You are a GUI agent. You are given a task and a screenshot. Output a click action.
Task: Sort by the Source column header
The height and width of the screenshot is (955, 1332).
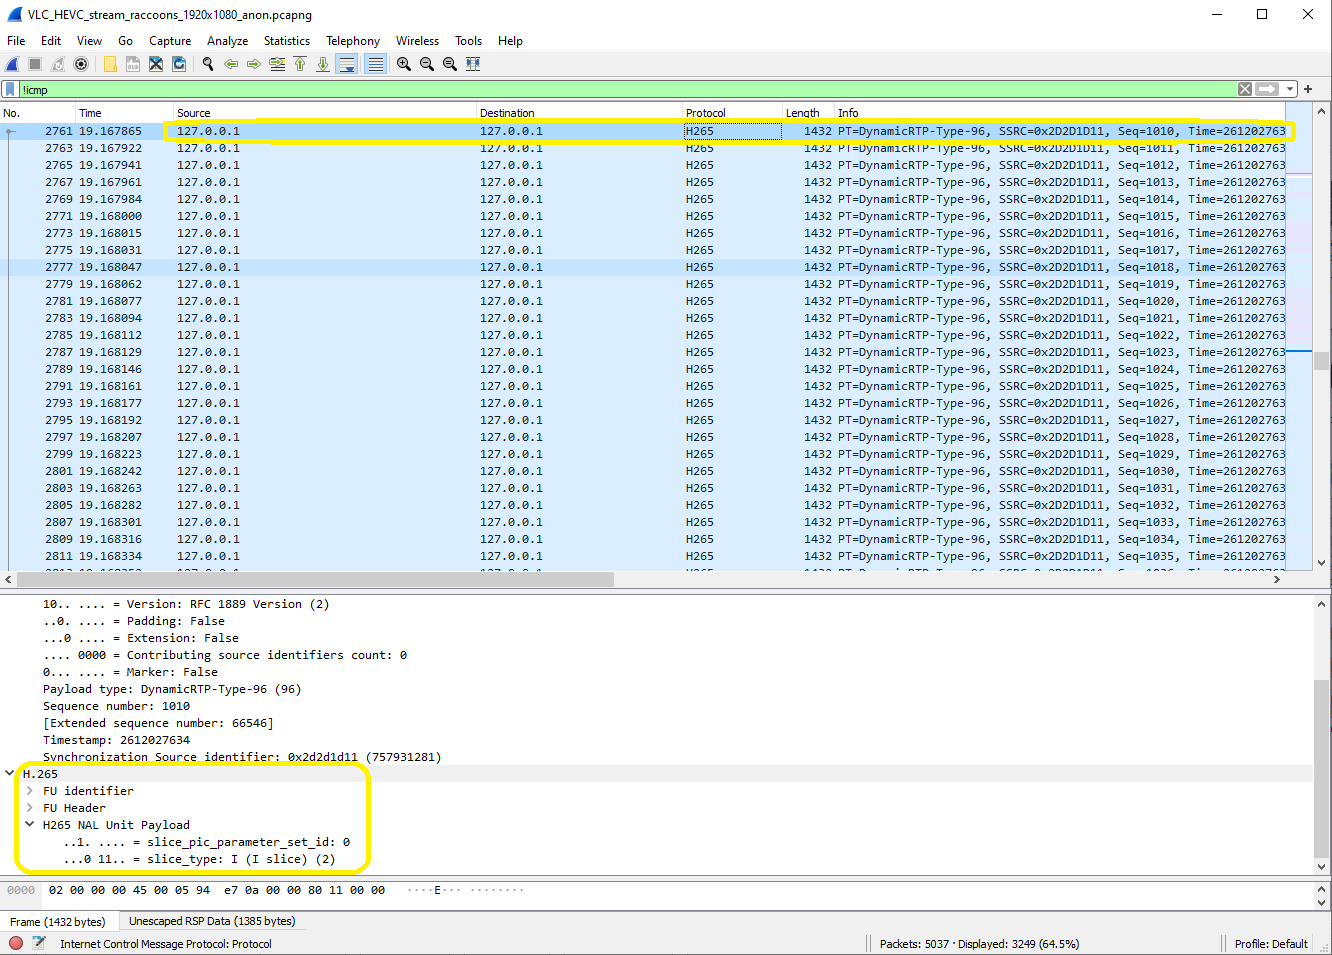[325, 113]
